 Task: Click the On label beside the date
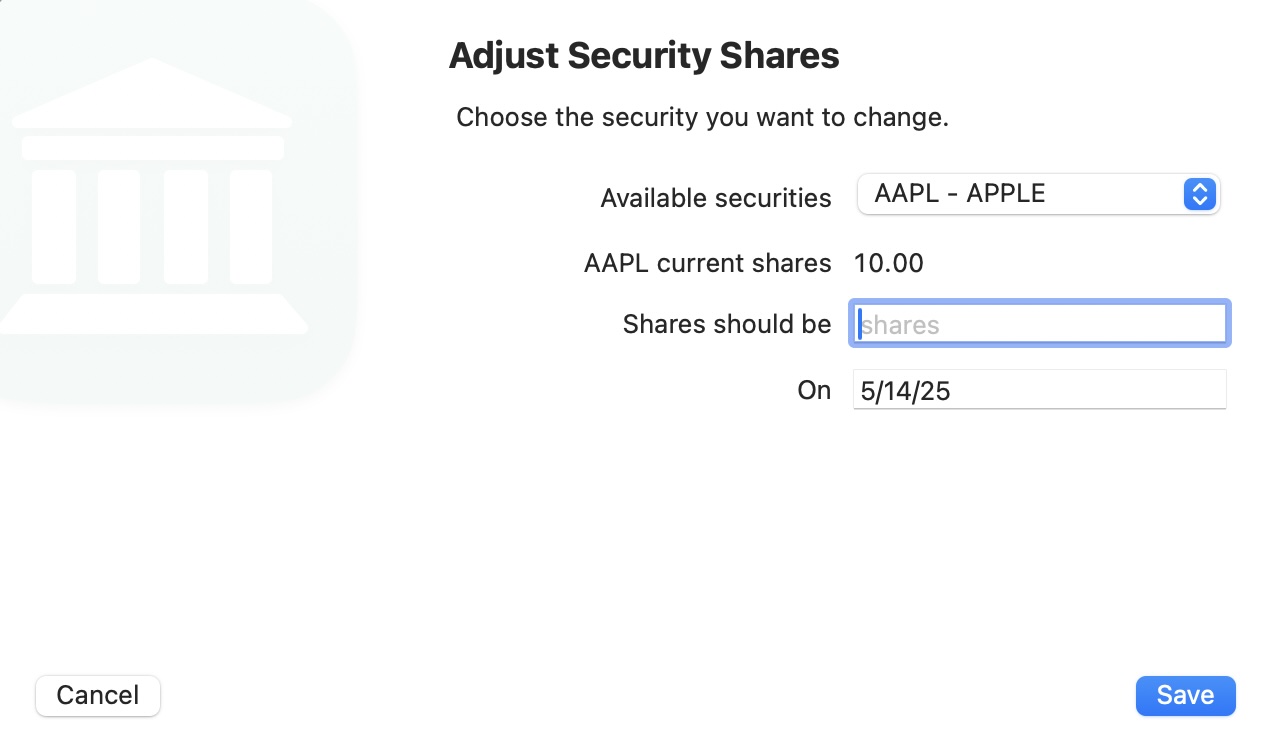pyautogui.click(x=814, y=390)
